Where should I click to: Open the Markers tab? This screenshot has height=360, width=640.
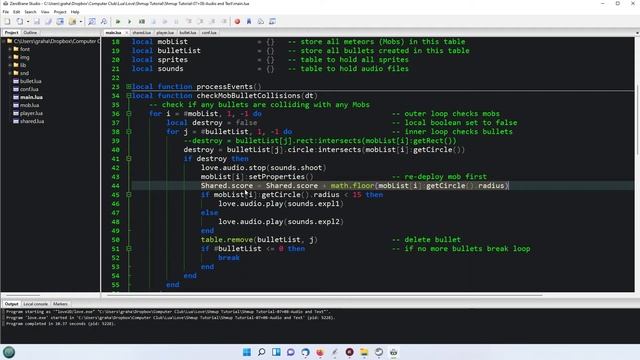click(x=60, y=304)
